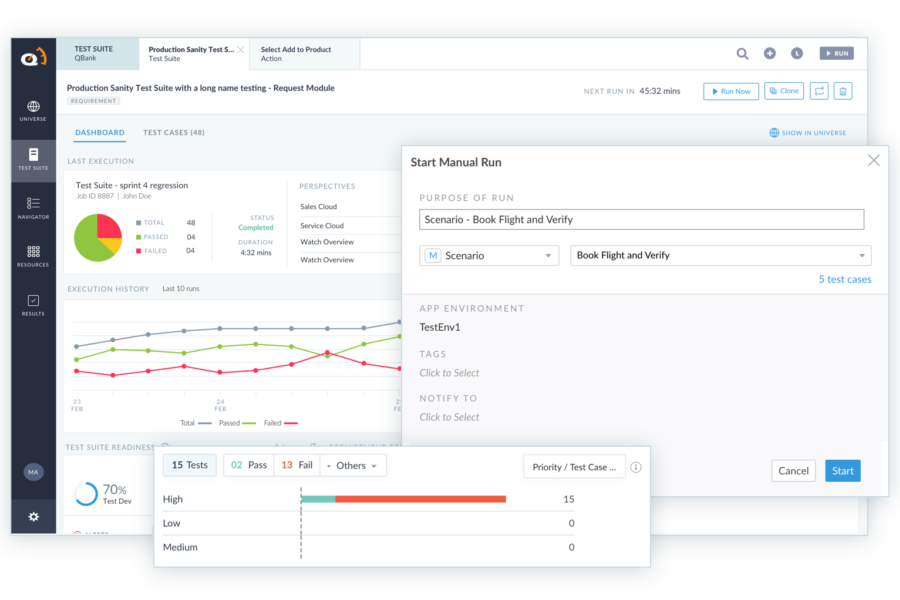Click the search magnifier icon

[x=742, y=54]
